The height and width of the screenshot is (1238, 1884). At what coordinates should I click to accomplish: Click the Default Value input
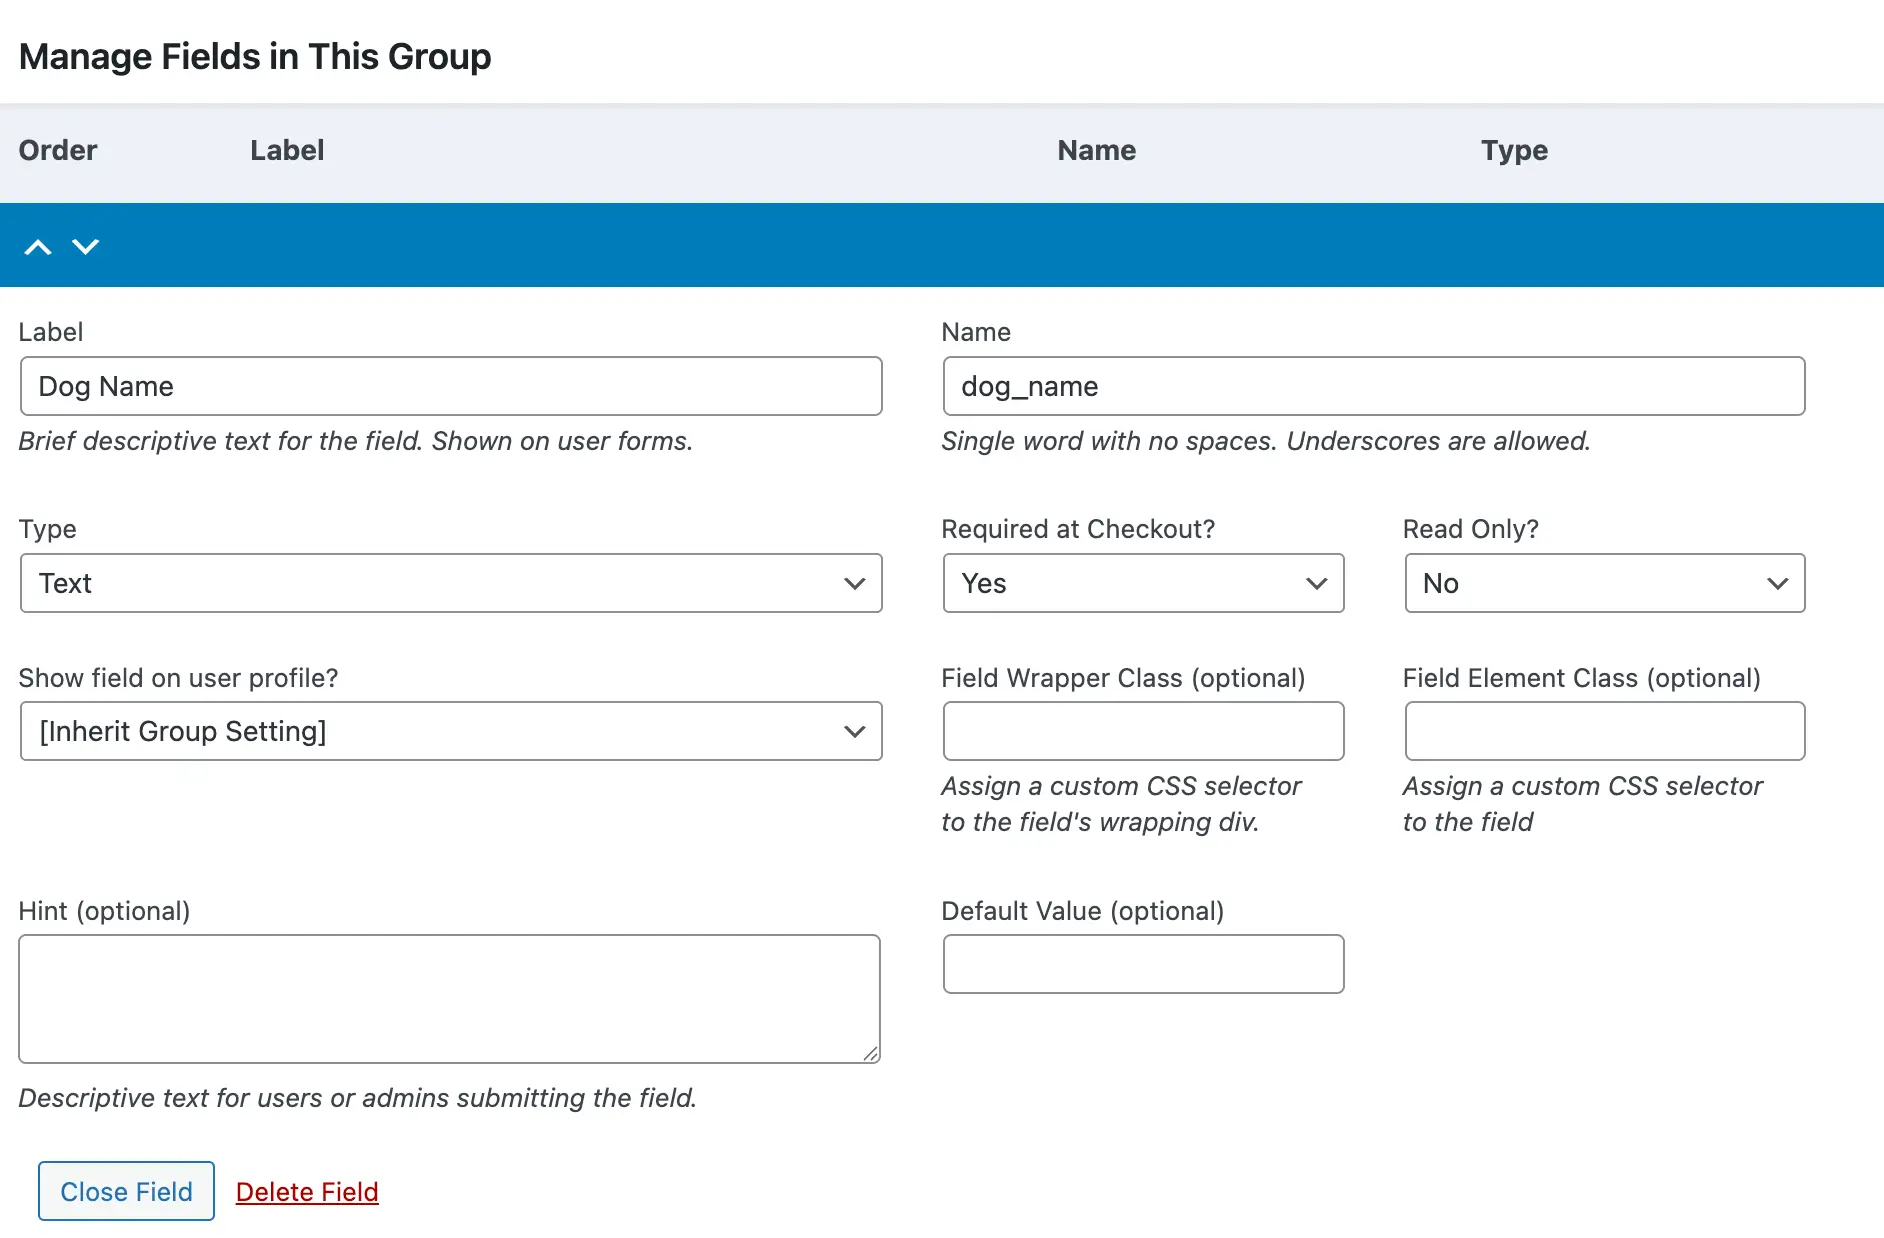point(1143,963)
